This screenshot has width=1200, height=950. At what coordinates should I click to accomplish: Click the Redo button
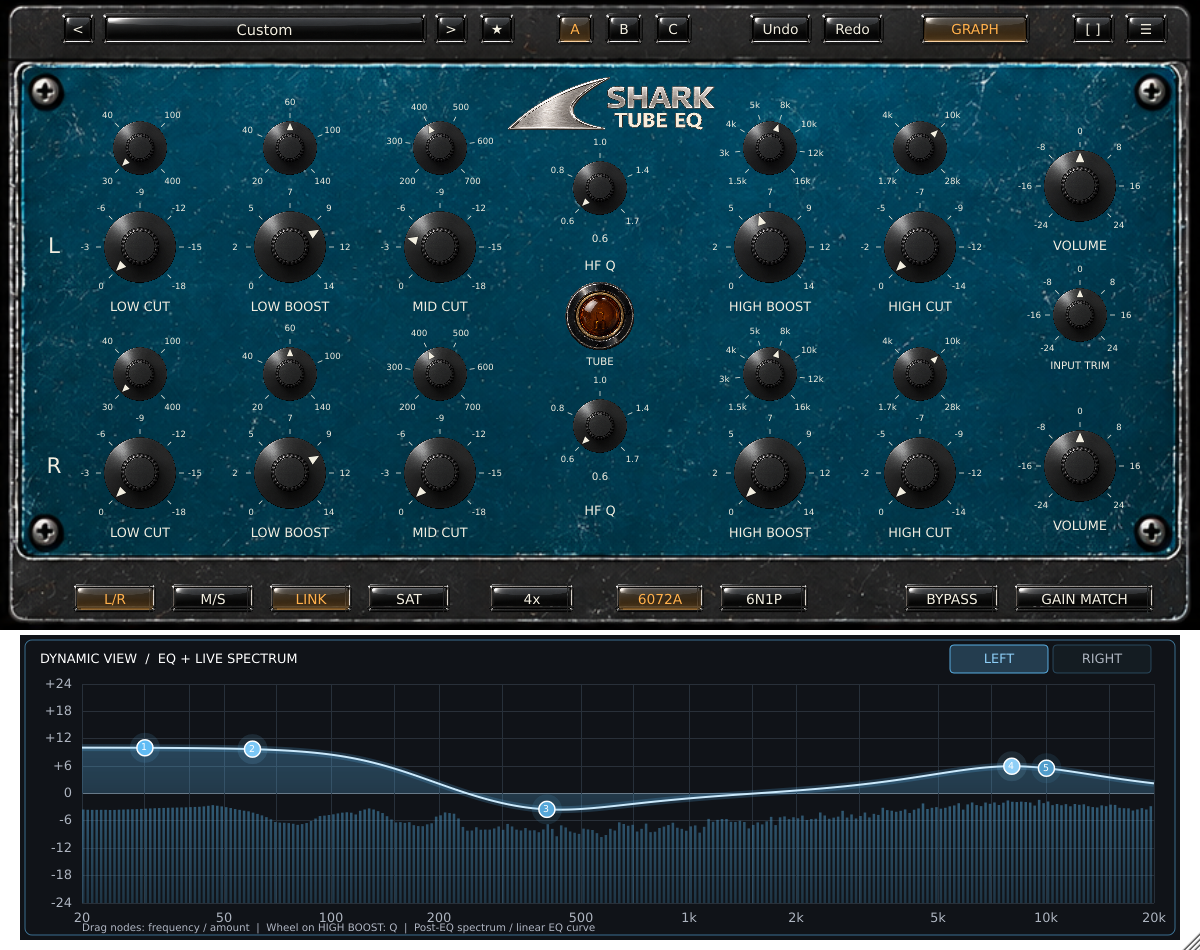pos(852,29)
